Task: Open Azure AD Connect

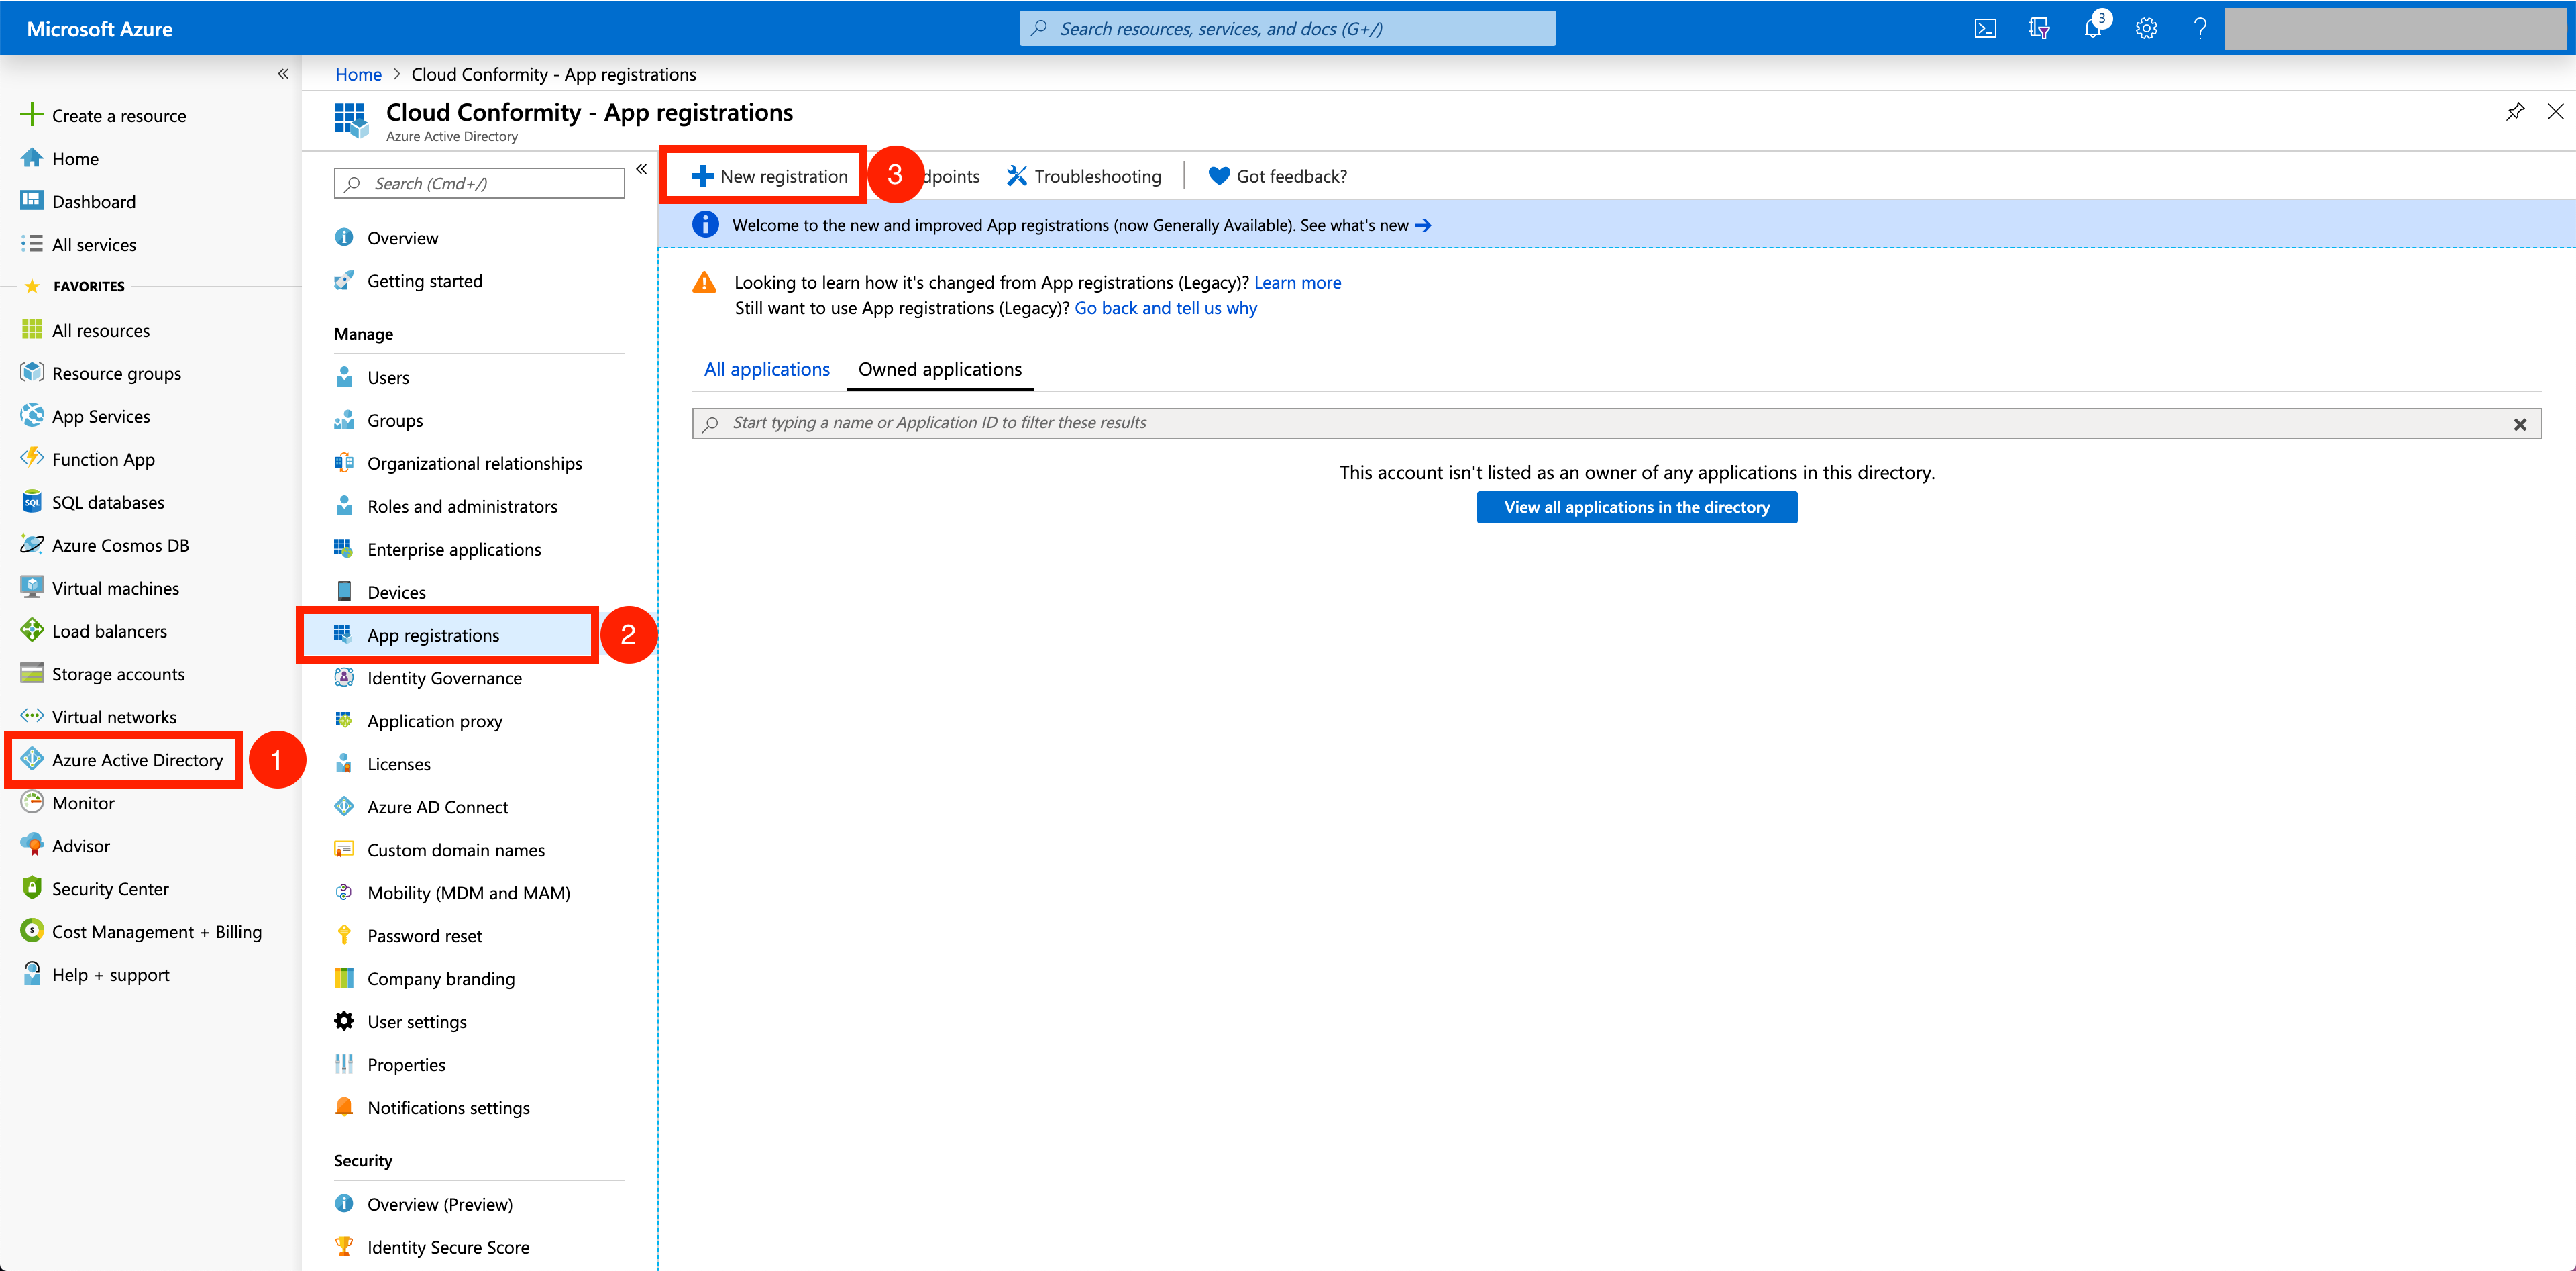Action: coord(421,807)
